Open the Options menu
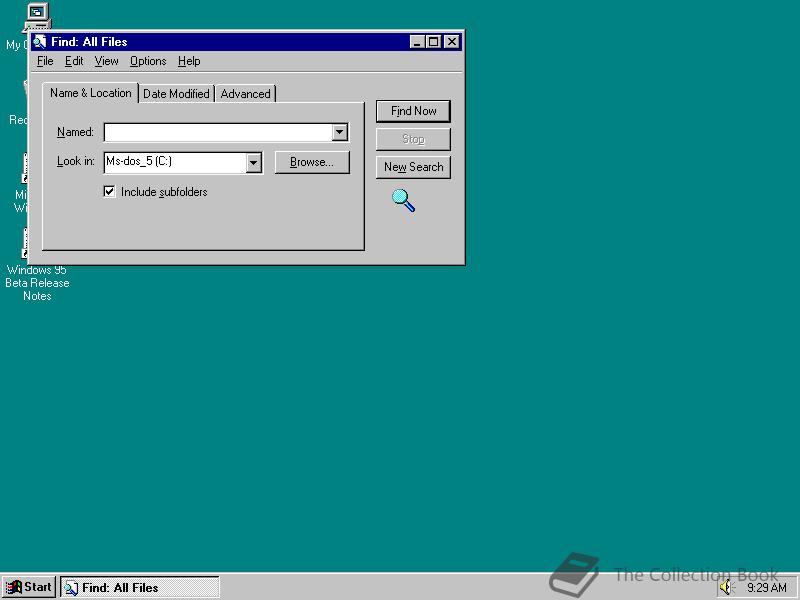The height and width of the screenshot is (600, 800). [x=148, y=61]
